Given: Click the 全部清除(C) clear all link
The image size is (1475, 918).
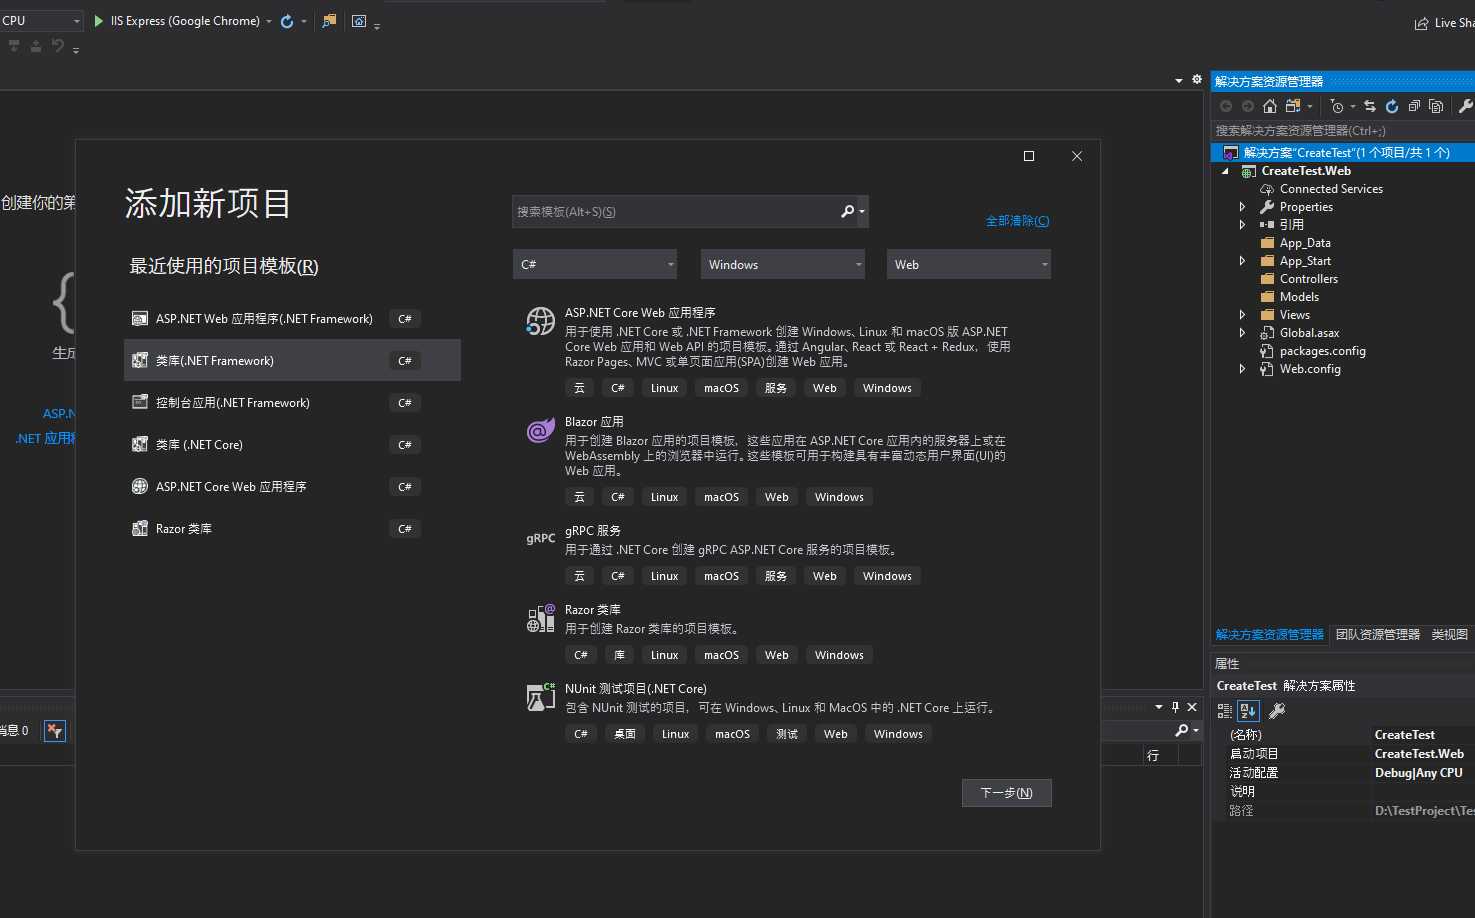Looking at the screenshot, I should 1017,221.
